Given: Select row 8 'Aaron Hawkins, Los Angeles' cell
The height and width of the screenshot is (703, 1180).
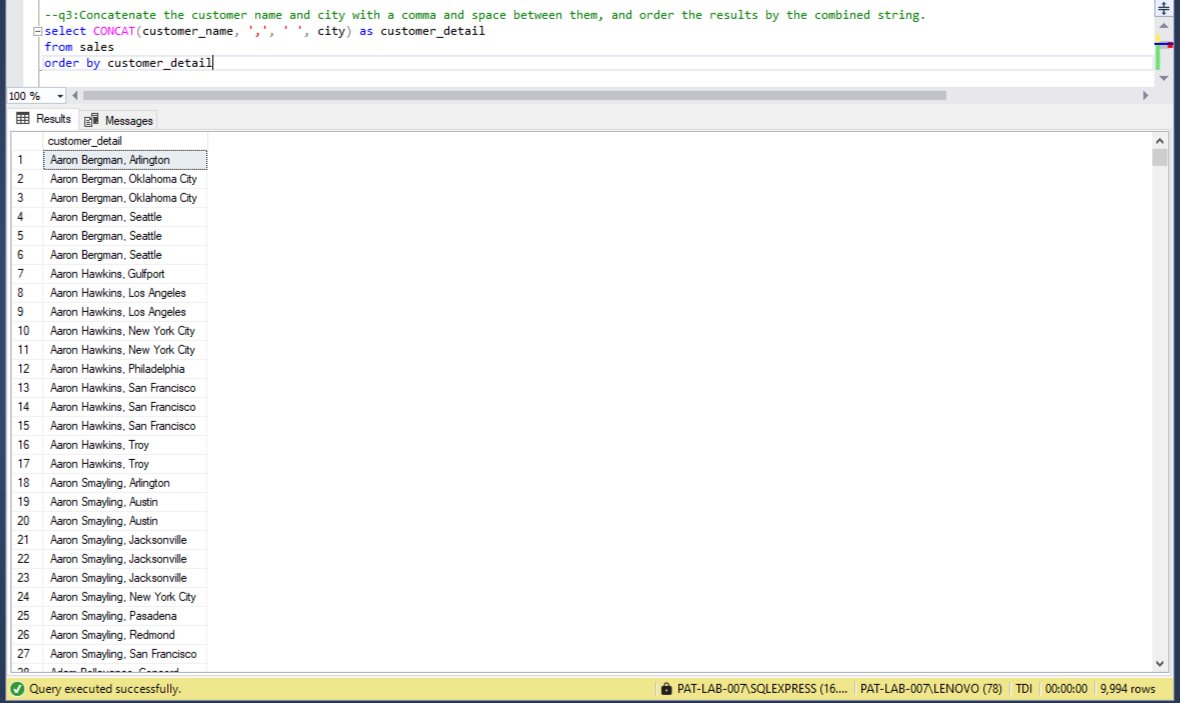Looking at the screenshot, I should 125,293.
